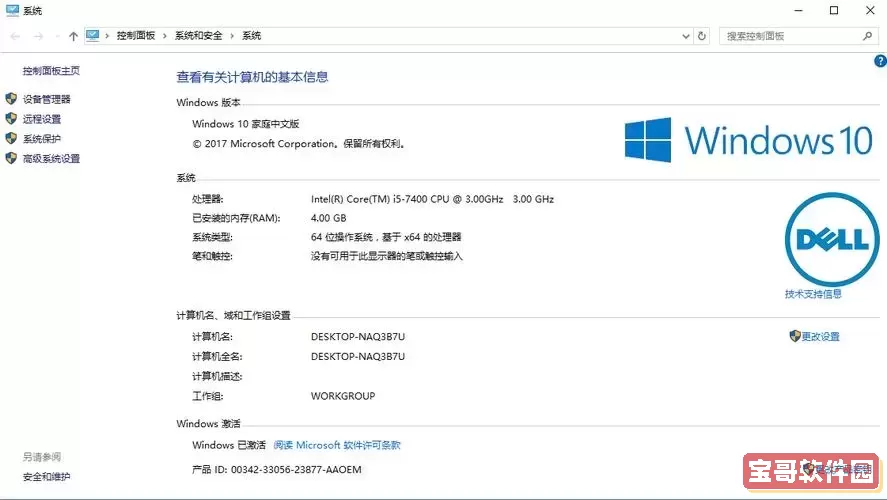
Task: Expand chevron before 控制面板 breadcrumb
Action: [x=107, y=36]
